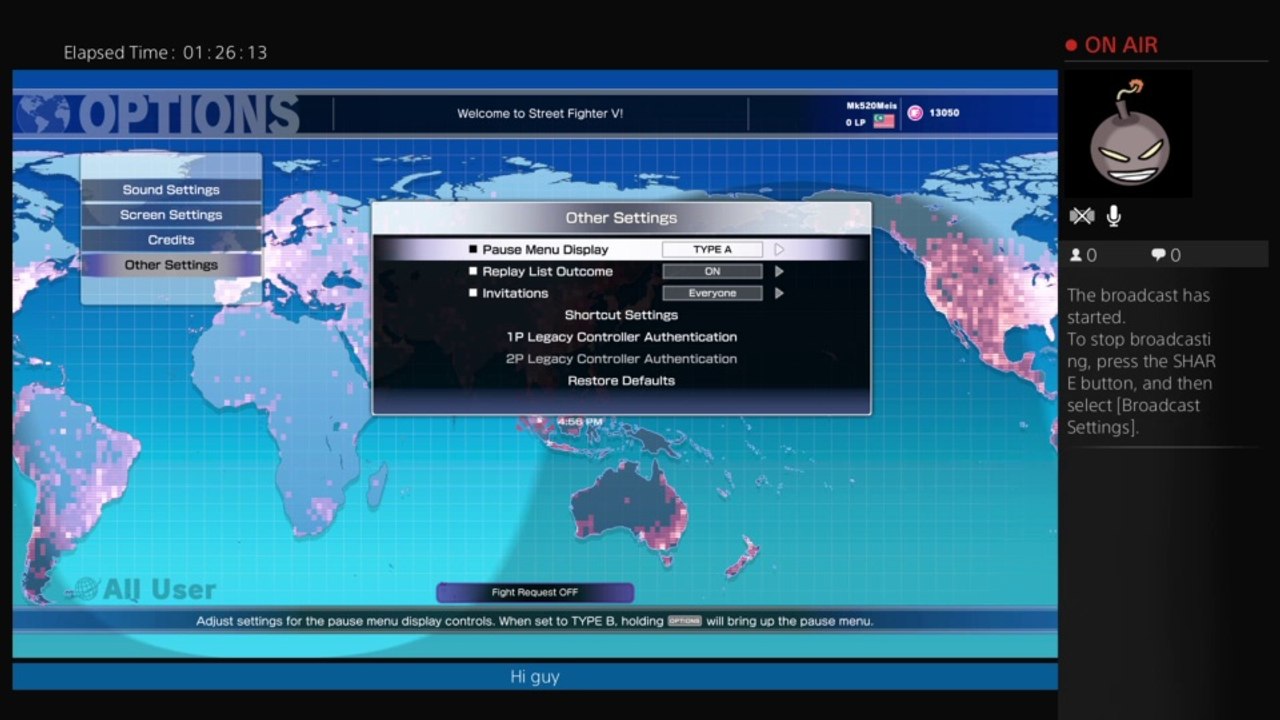Click the TYPE A value box
This screenshot has height=720, width=1280.
click(x=712, y=250)
